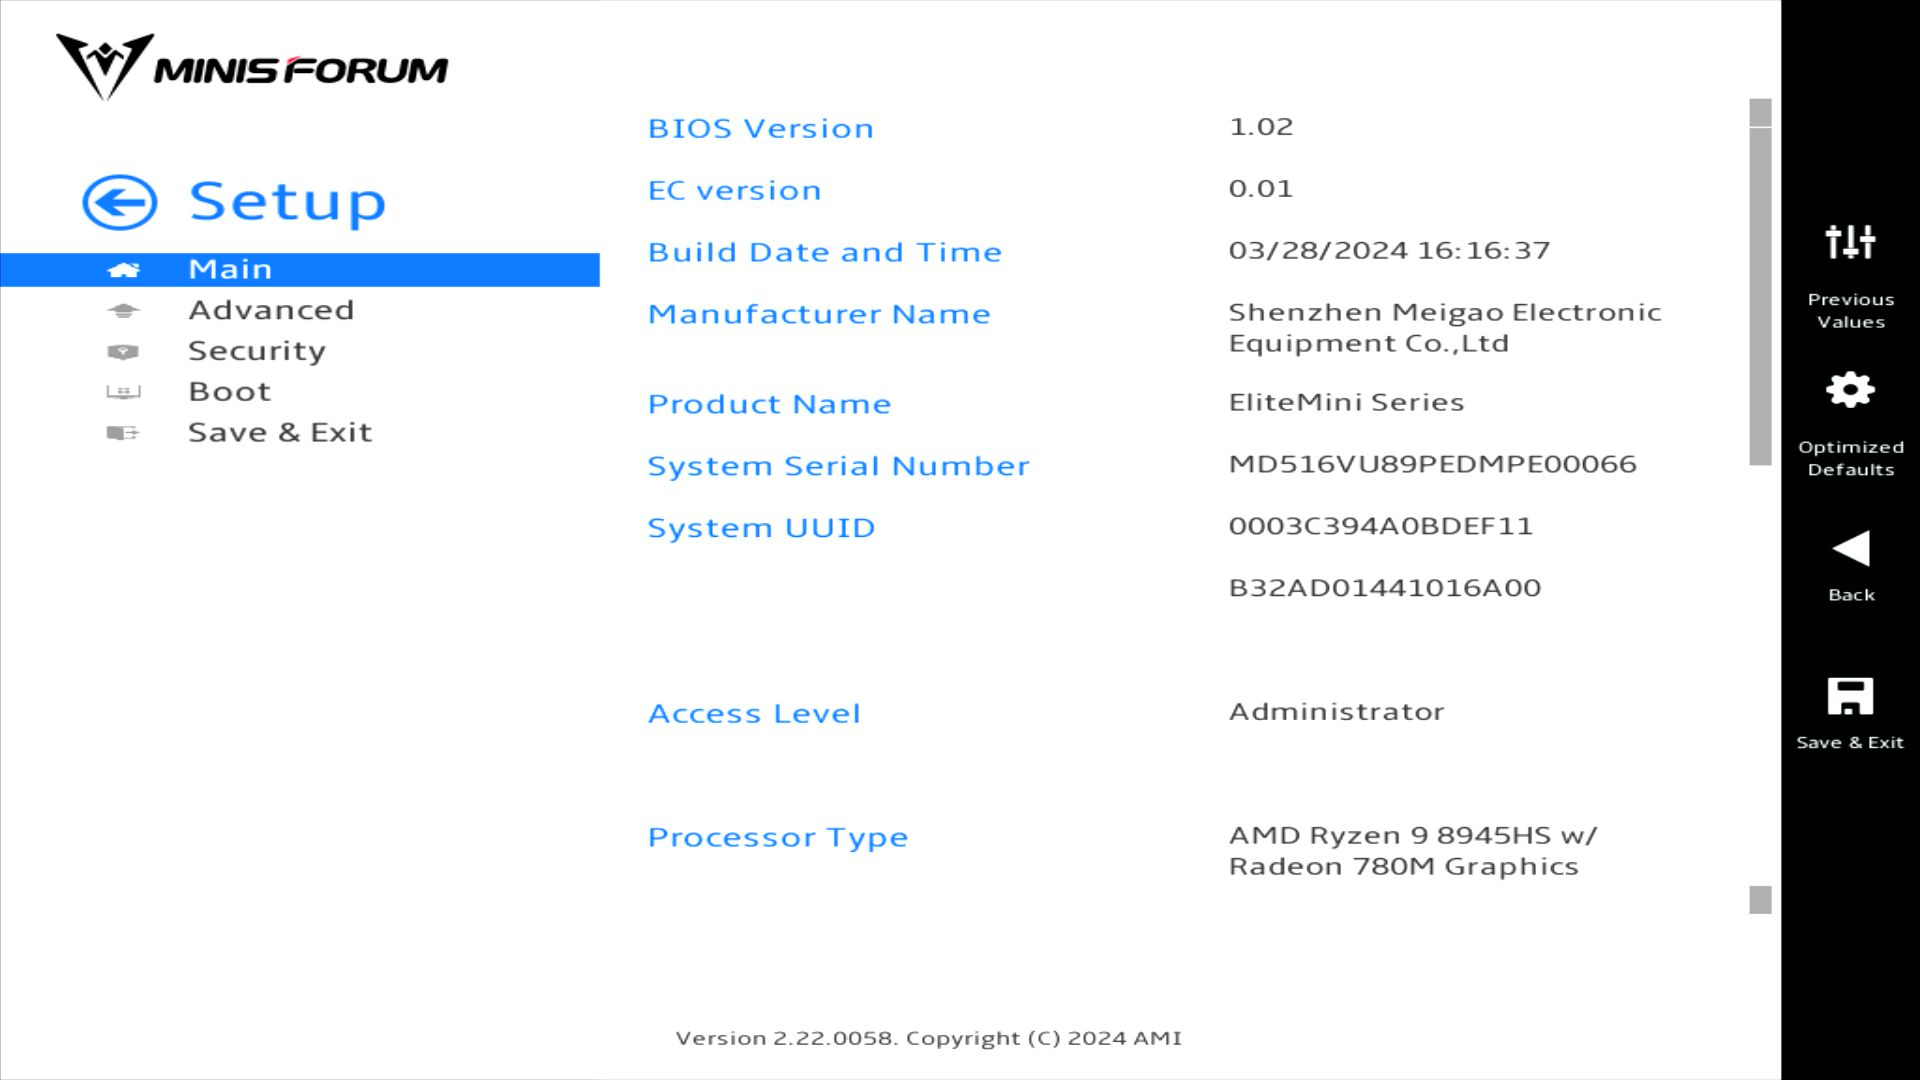The width and height of the screenshot is (1920, 1080).
Task: Select Save & Exit in left menu
Action: (280, 433)
